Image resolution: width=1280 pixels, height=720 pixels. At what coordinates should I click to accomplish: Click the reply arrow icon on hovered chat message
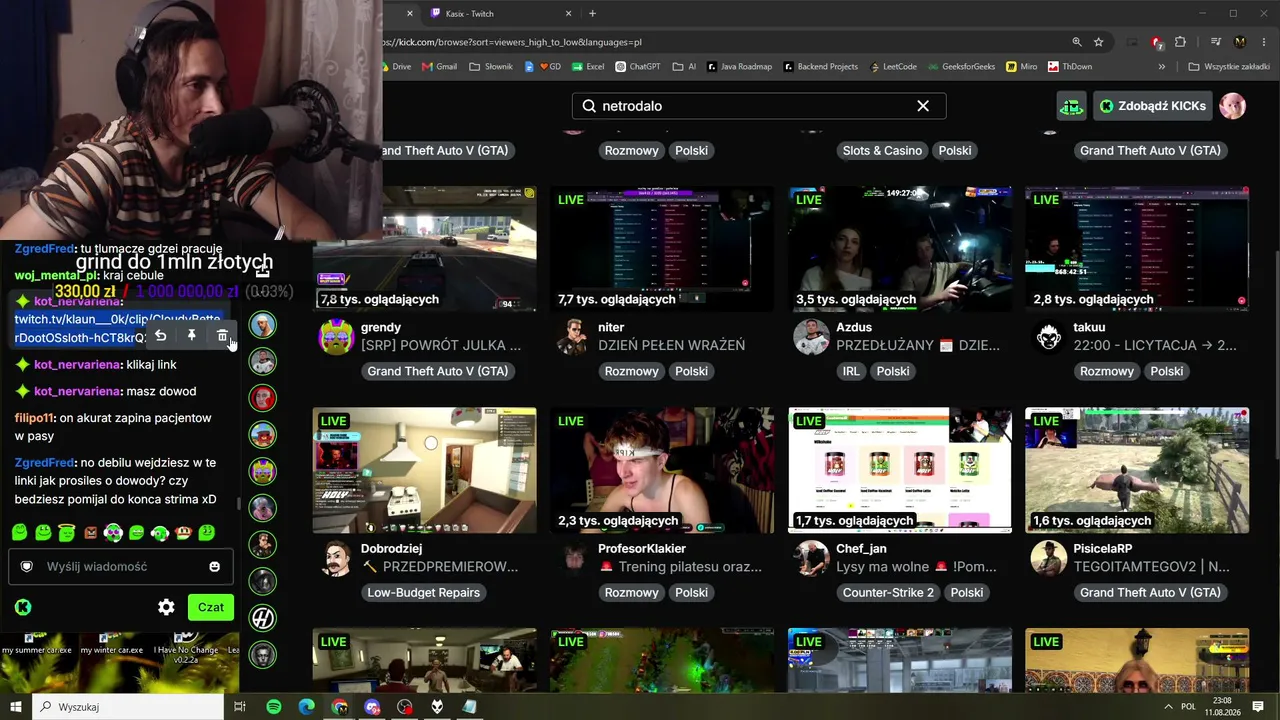(x=161, y=336)
